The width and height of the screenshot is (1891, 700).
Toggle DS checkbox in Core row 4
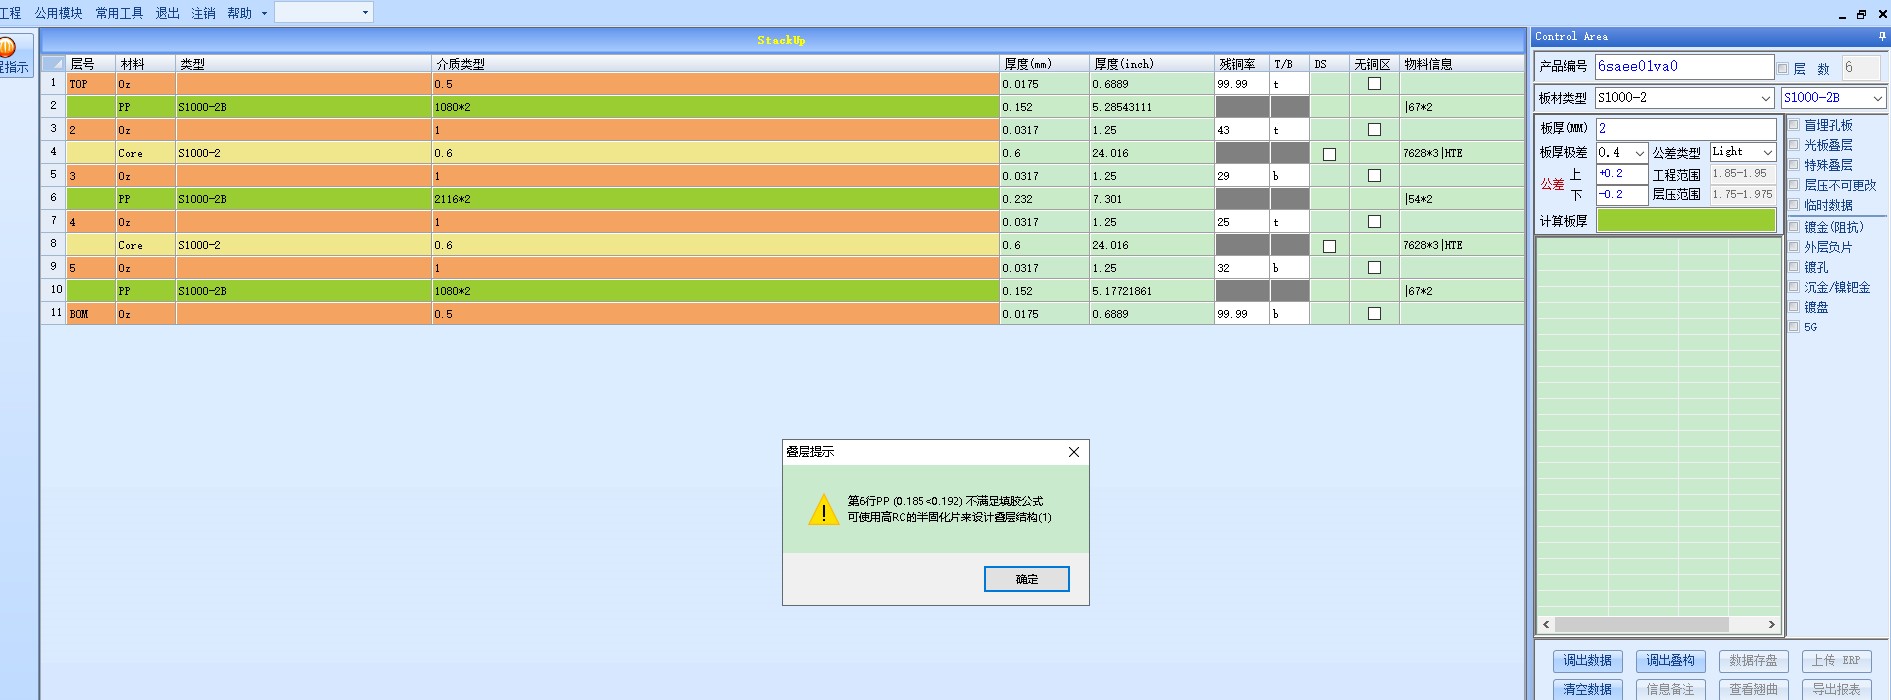coord(1329,154)
